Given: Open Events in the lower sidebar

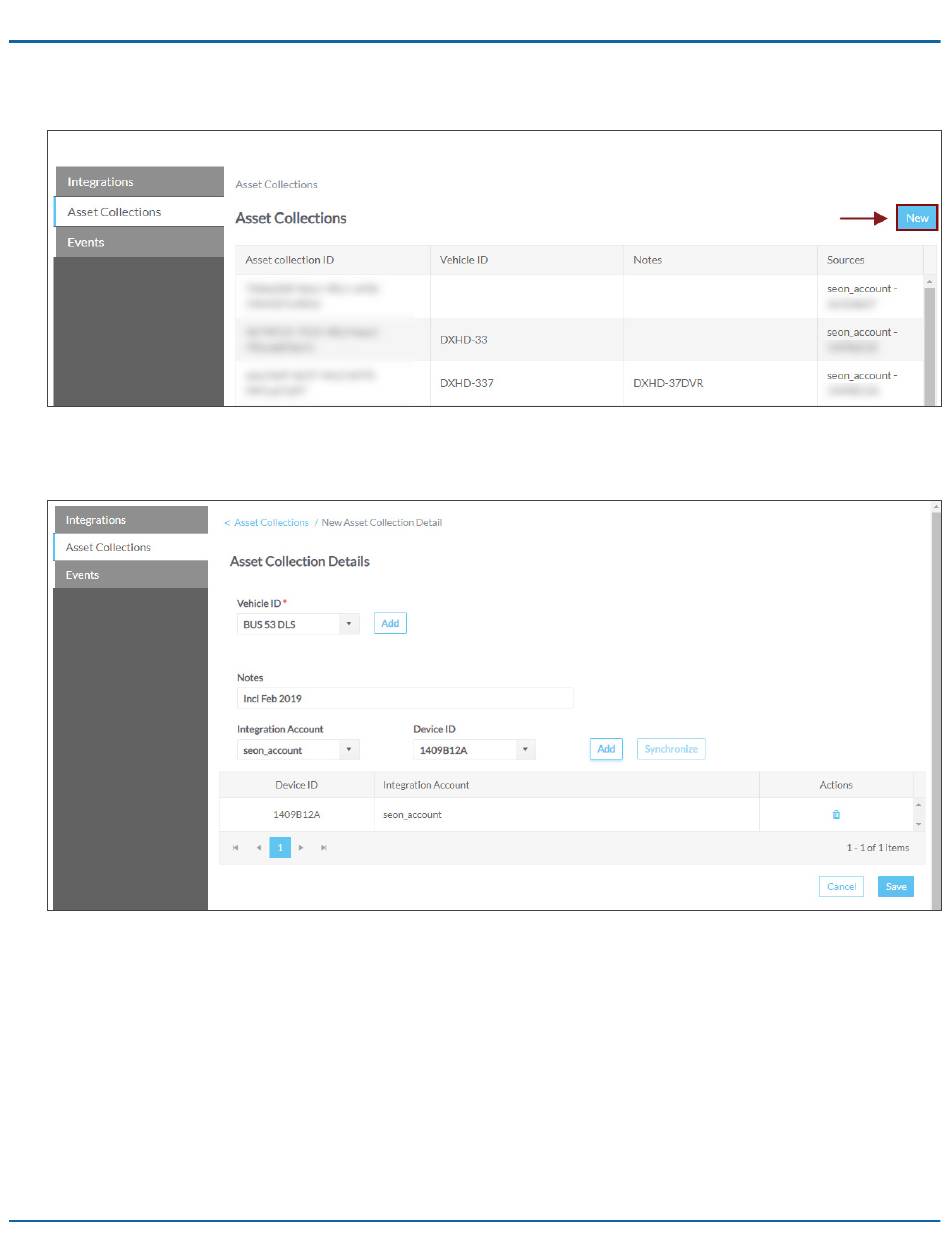Looking at the screenshot, I should 130,575.
